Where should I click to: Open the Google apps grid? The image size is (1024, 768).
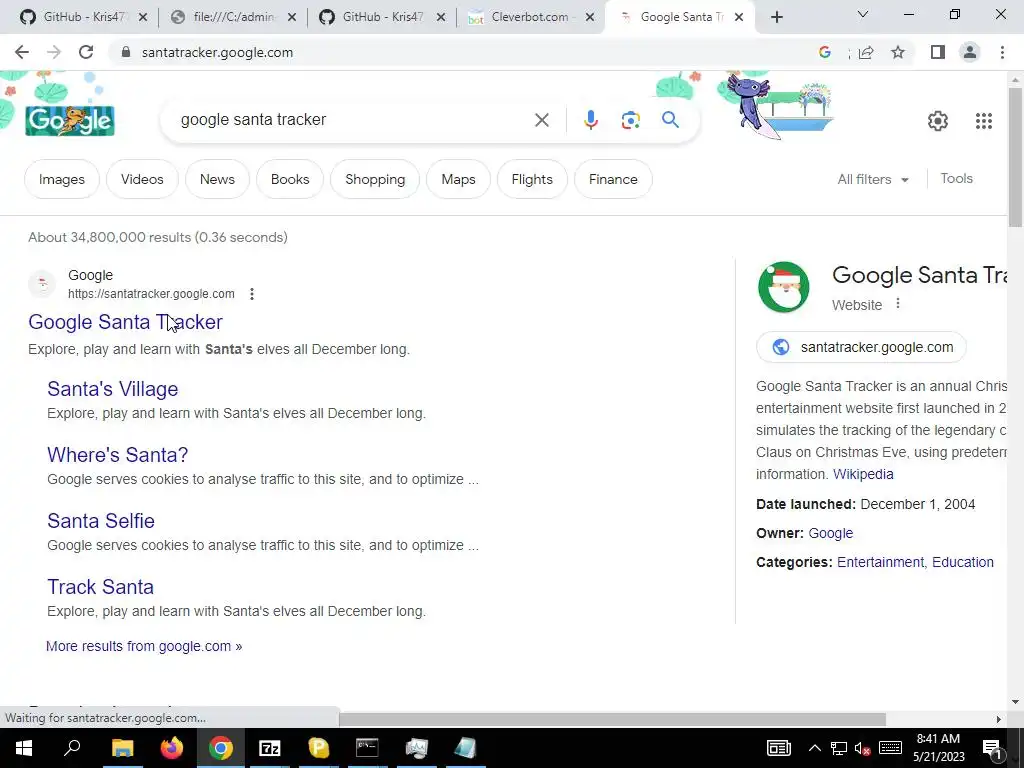[984, 121]
